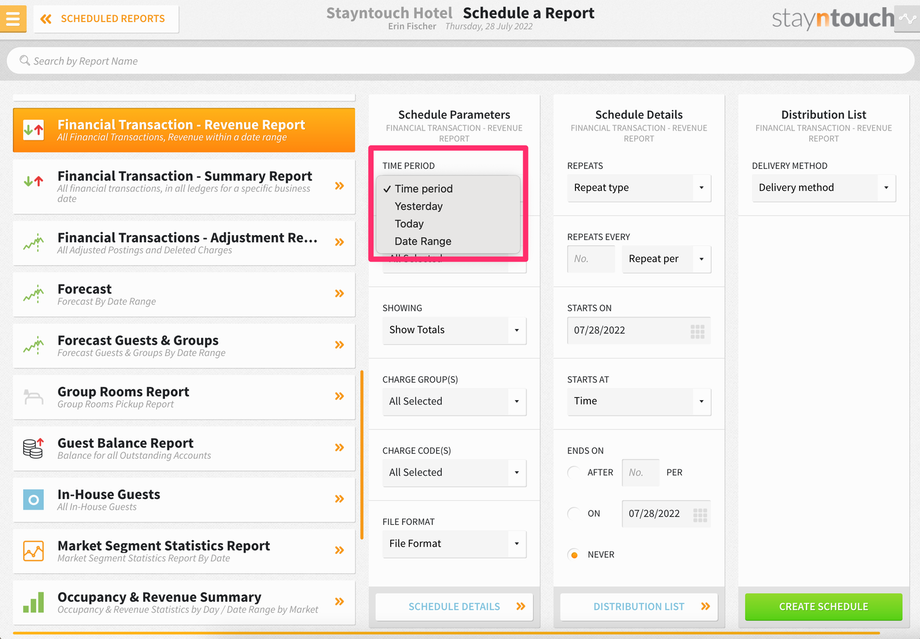Open the Charge Code(s) dropdown

point(454,473)
